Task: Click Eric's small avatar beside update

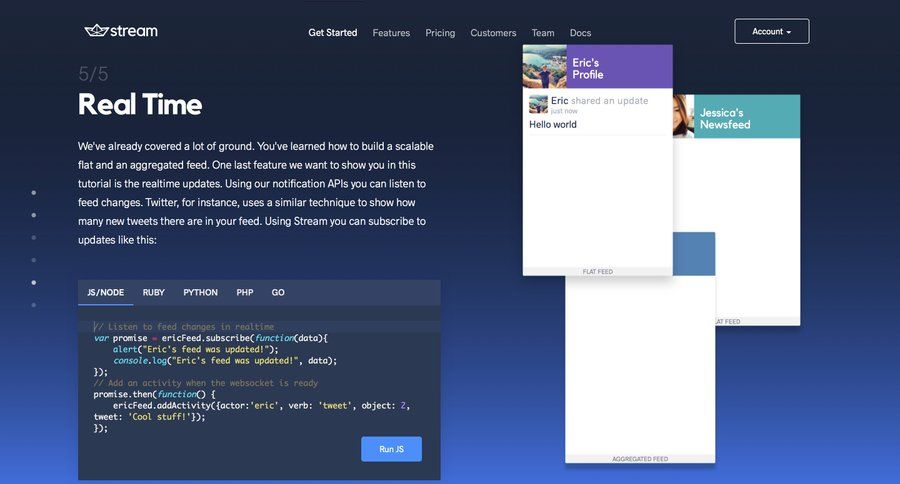Action: pyautogui.click(x=538, y=104)
